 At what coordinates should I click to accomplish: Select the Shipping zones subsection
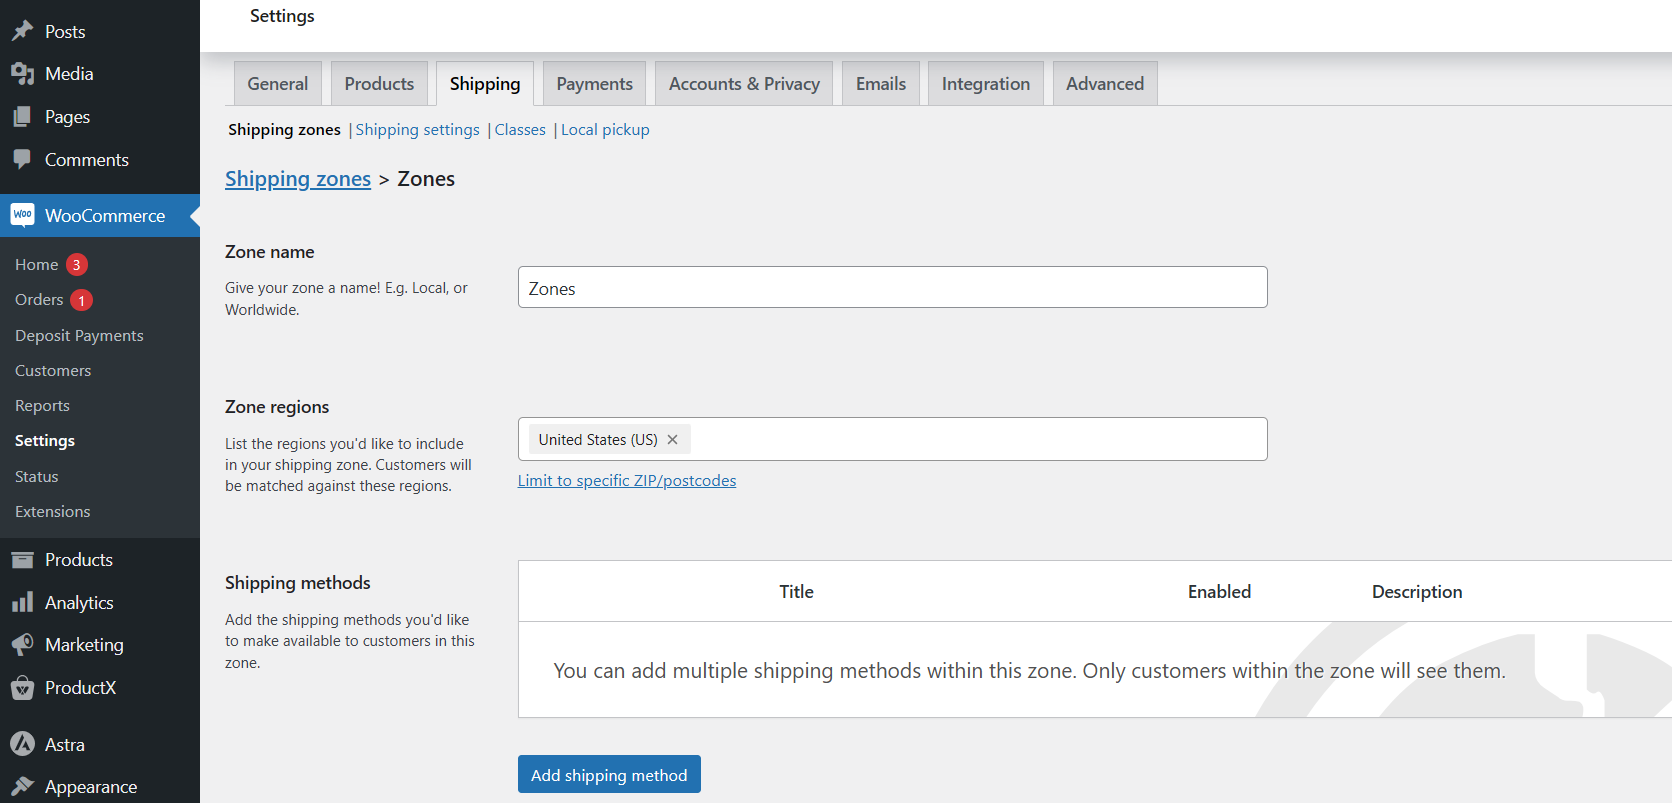click(284, 130)
